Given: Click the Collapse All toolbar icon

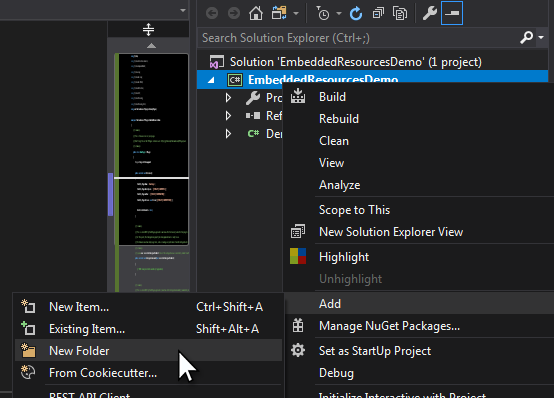Looking at the screenshot, I should [x=378, y=13].
